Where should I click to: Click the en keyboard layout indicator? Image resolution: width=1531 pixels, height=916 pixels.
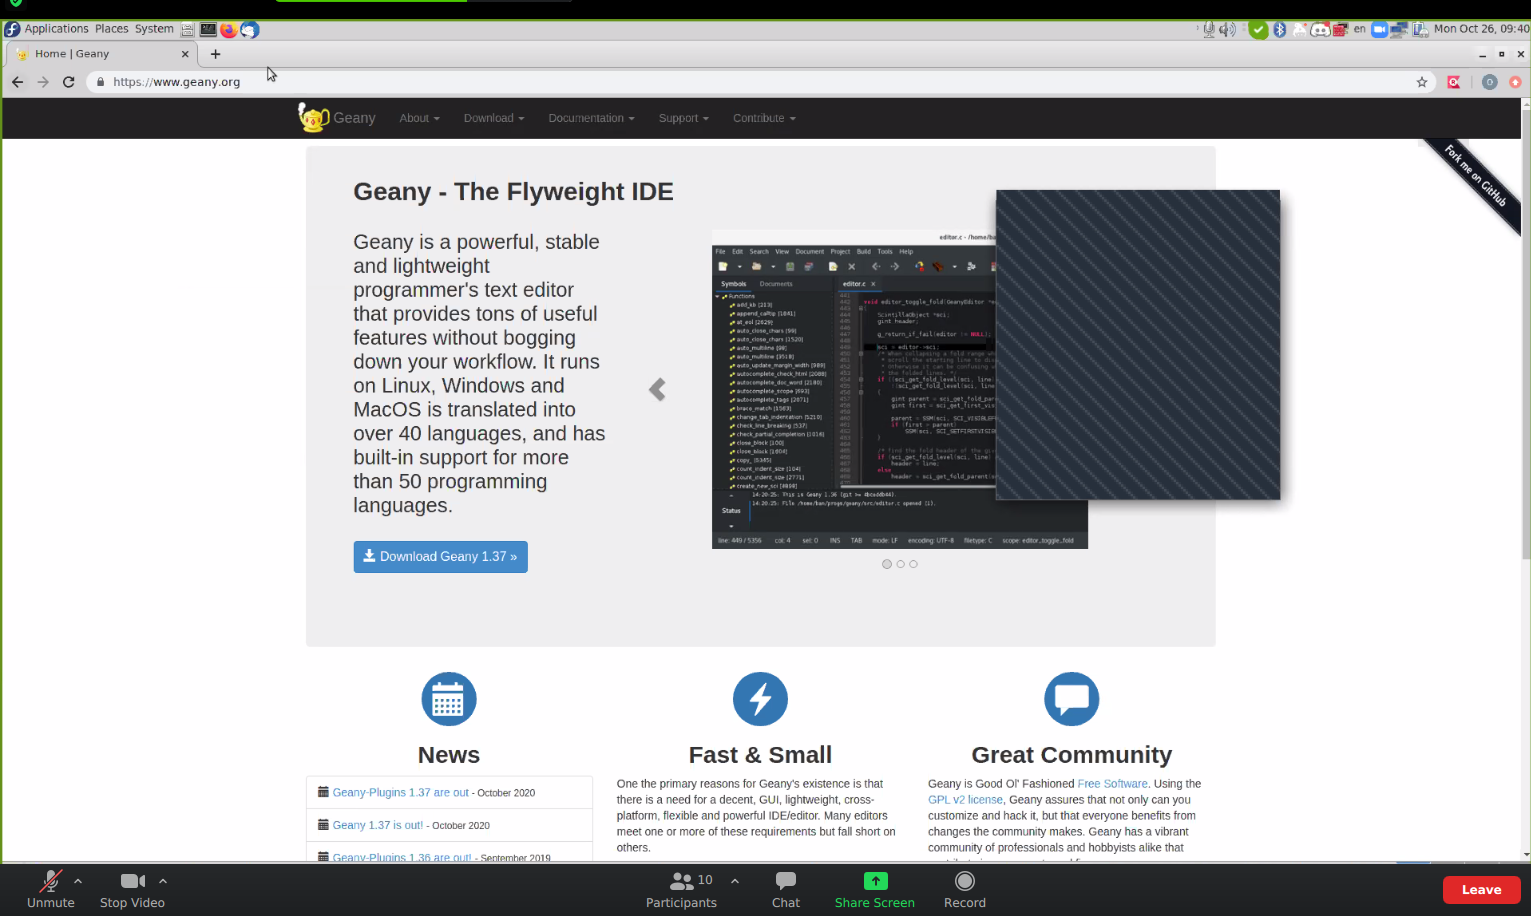[x=1359, y=29]
